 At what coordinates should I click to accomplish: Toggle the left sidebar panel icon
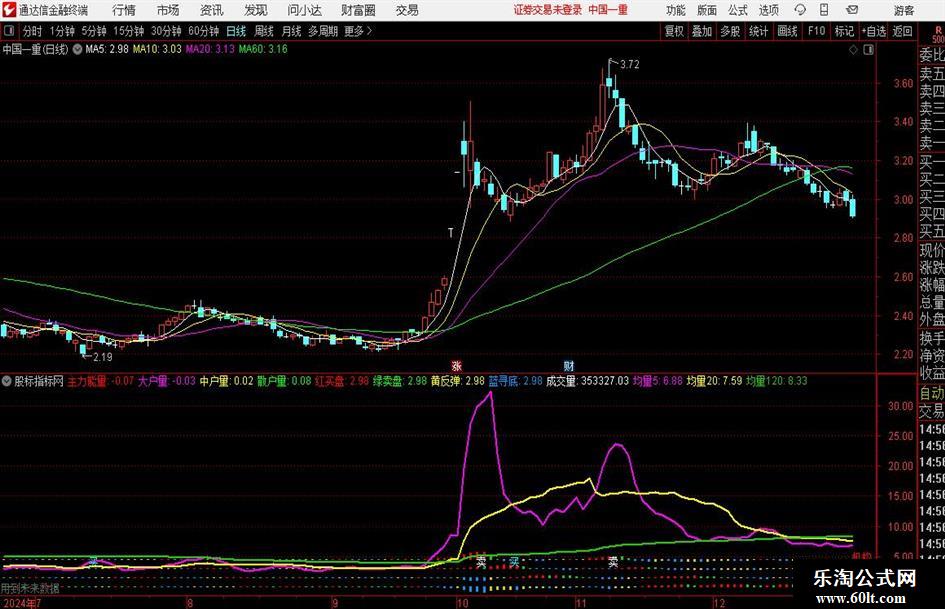click(9, 31)
